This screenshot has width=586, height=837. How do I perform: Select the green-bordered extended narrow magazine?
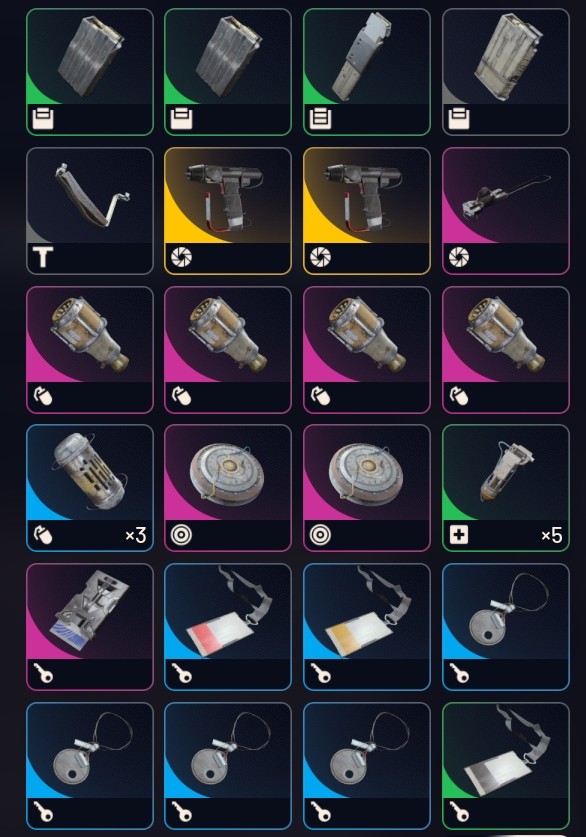(x=367, y=72)
